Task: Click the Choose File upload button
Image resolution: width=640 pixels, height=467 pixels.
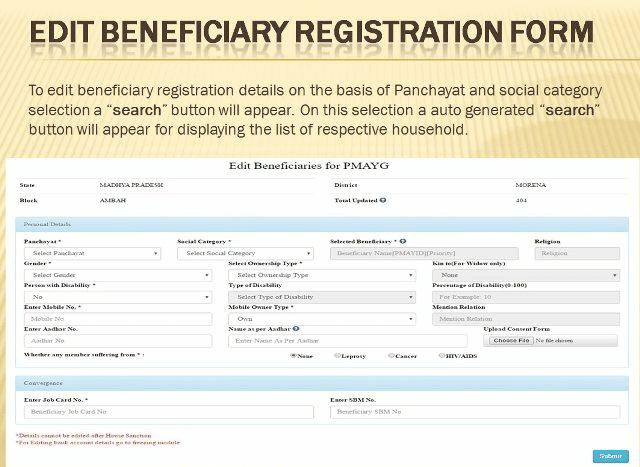Action: point(511,341)
